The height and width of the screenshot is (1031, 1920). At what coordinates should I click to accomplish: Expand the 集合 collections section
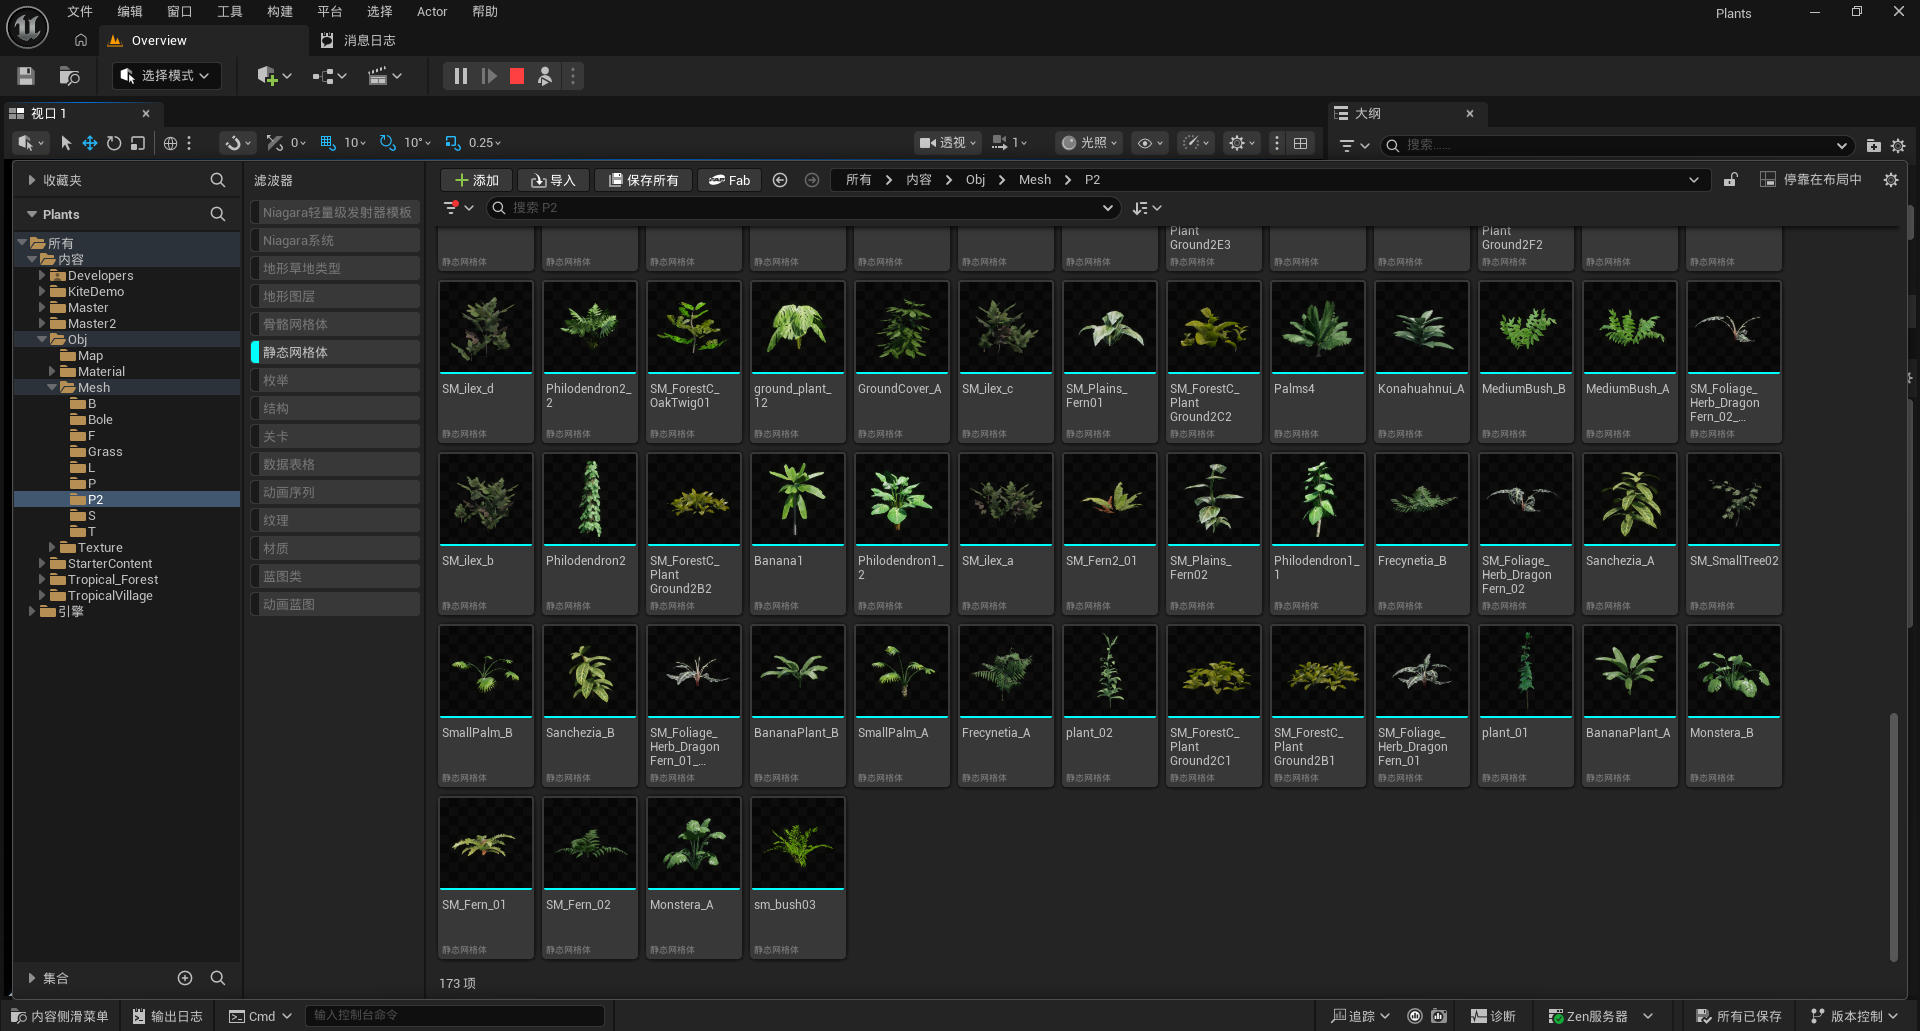point(32,978)
